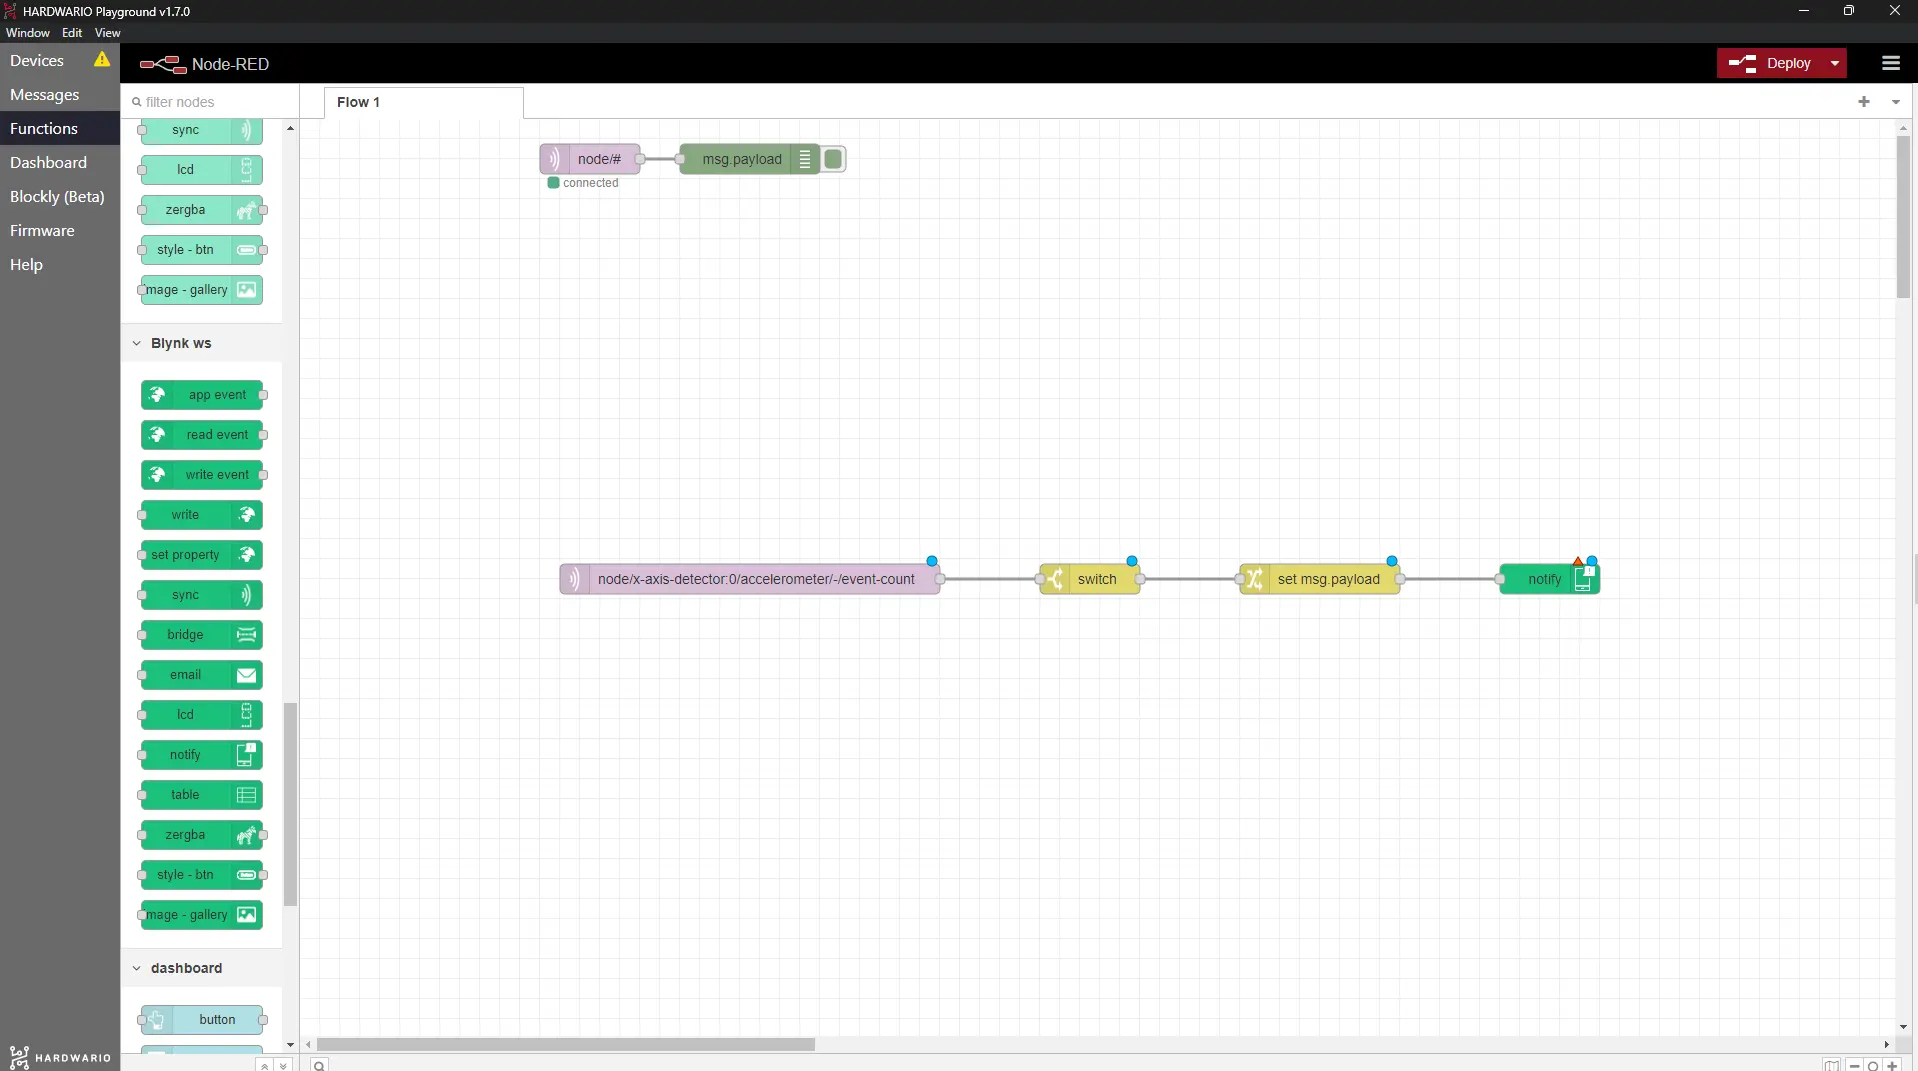Viewport: 1918px width, 1071px height.
Task: Reset canvas zoom with circle button
Action: click(x=1873, y=1065)
